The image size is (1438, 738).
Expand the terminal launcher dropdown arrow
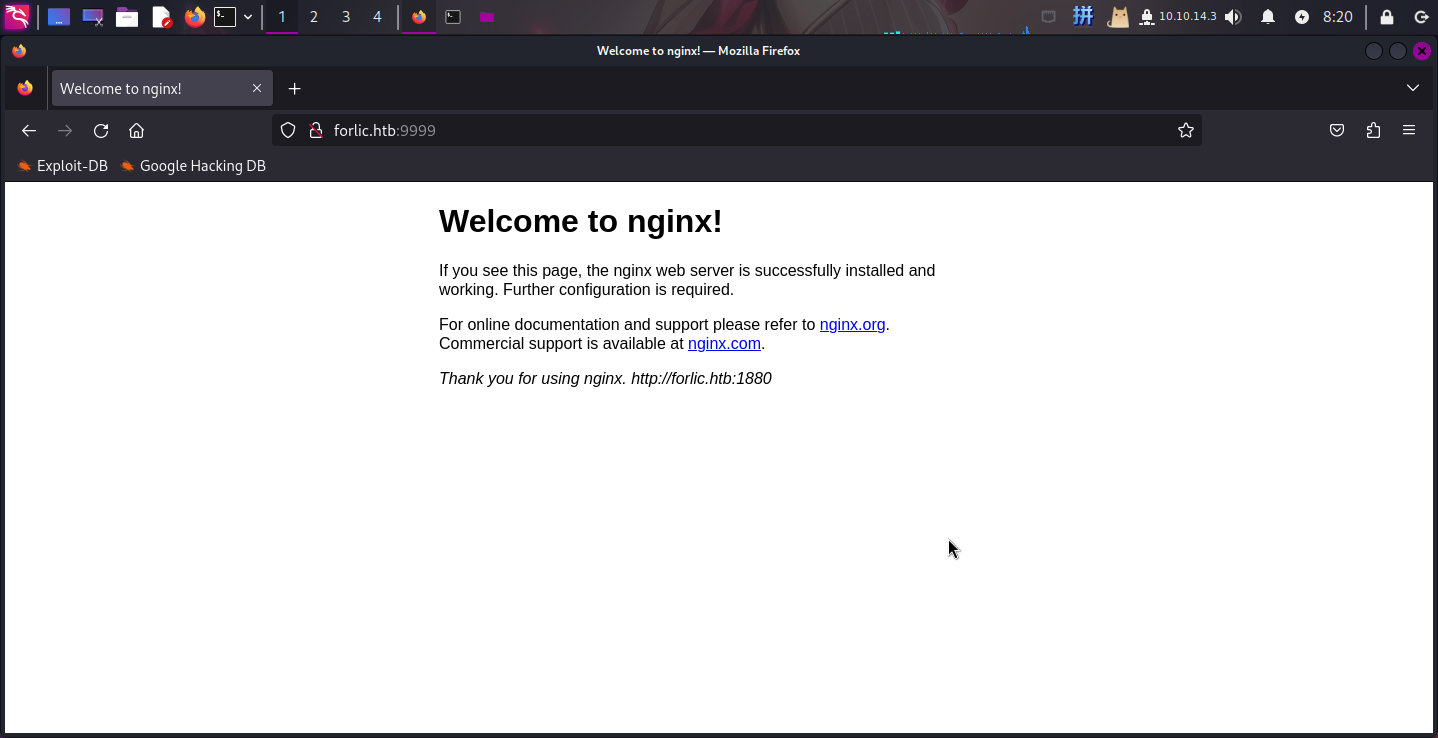(248, 17)
